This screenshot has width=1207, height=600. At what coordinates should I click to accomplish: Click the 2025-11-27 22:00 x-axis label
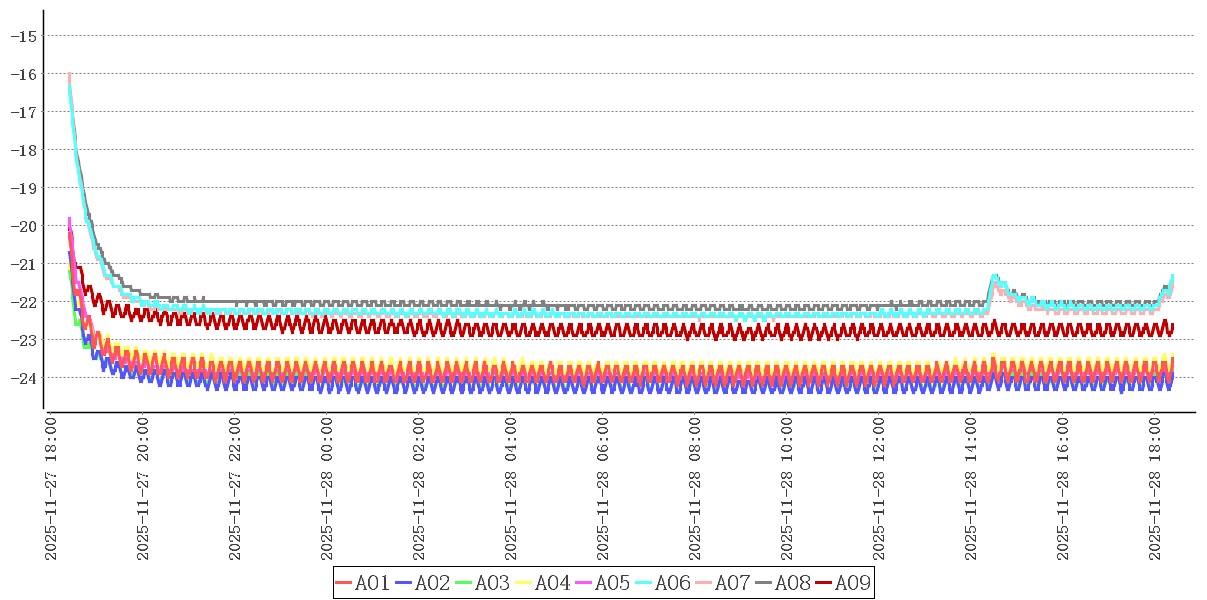click(235, 489)
